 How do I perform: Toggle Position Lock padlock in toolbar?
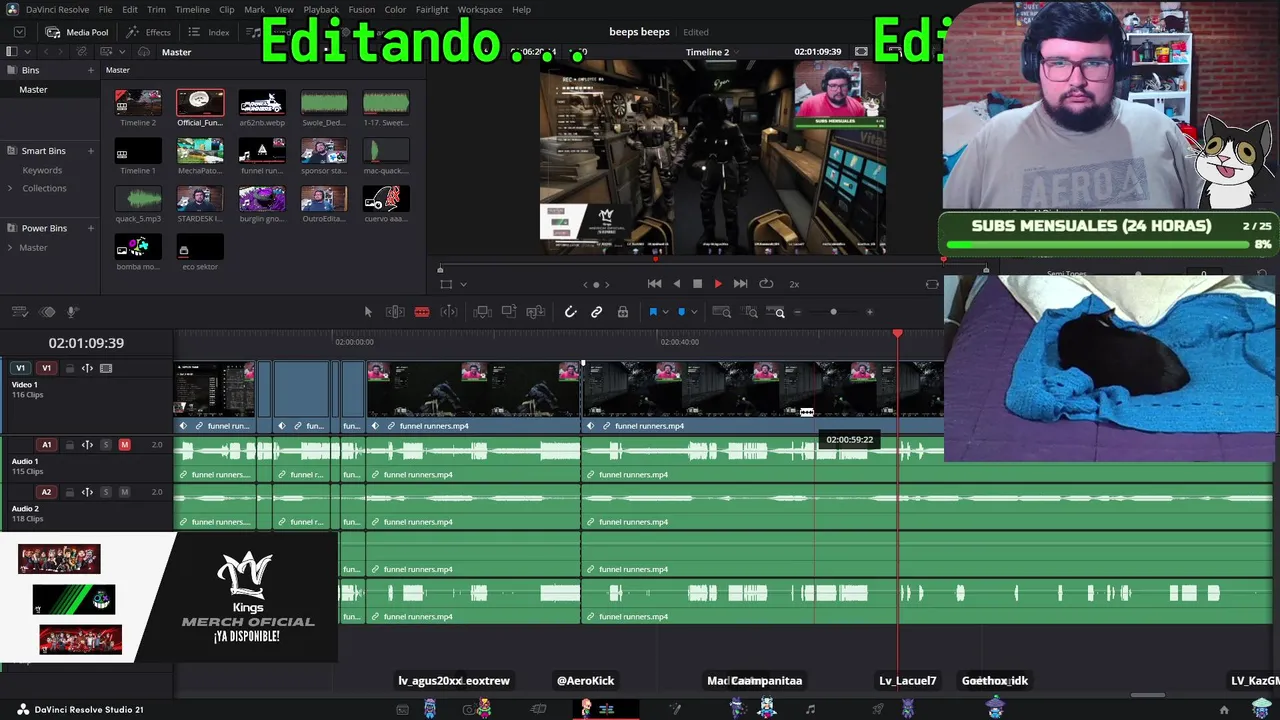point(623,312)
